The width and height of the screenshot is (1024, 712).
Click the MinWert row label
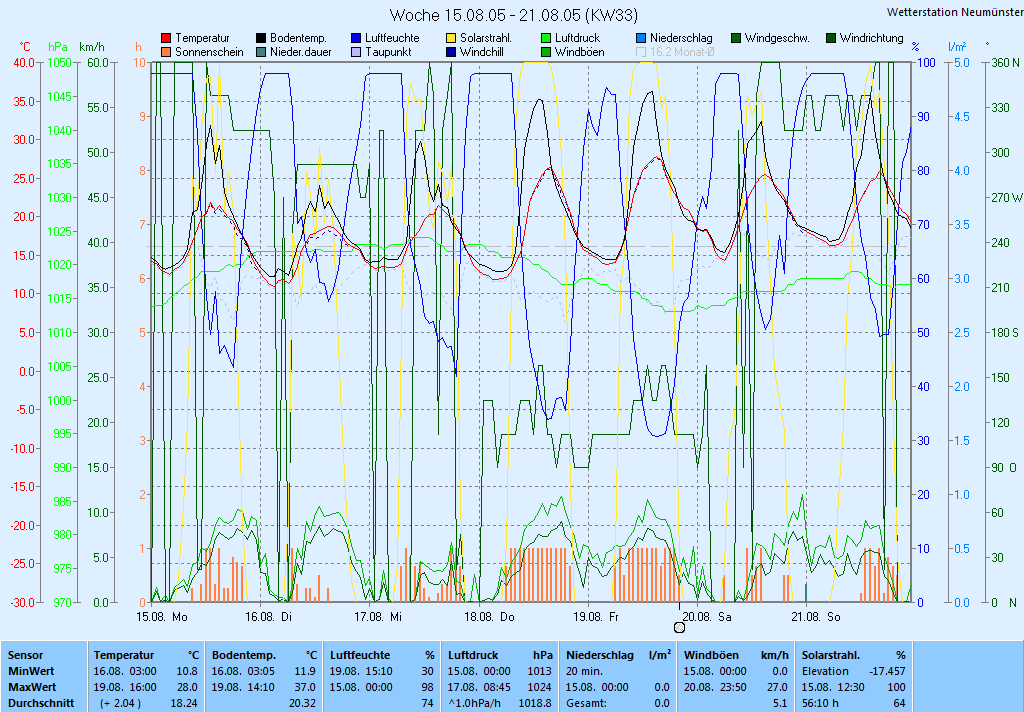click(x=31, y=671)
